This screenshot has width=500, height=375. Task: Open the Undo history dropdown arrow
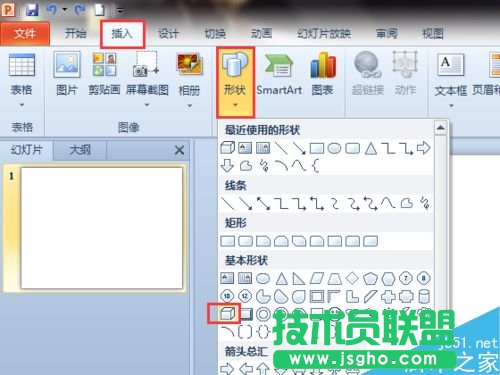[x=65, y=10]
